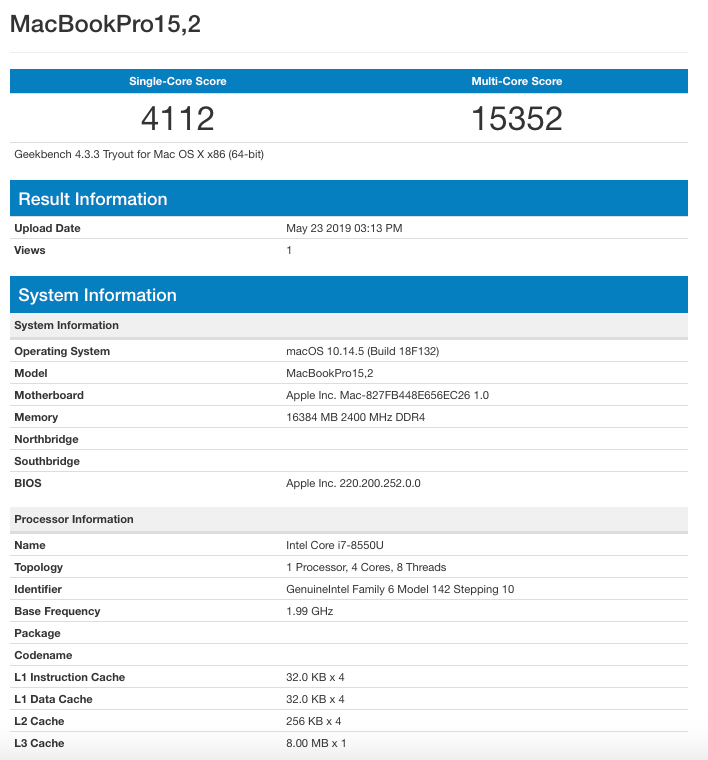Select the BIOS row label
Image resolution: width=708 pixels, height=760 pixels.
coord(28,483)
